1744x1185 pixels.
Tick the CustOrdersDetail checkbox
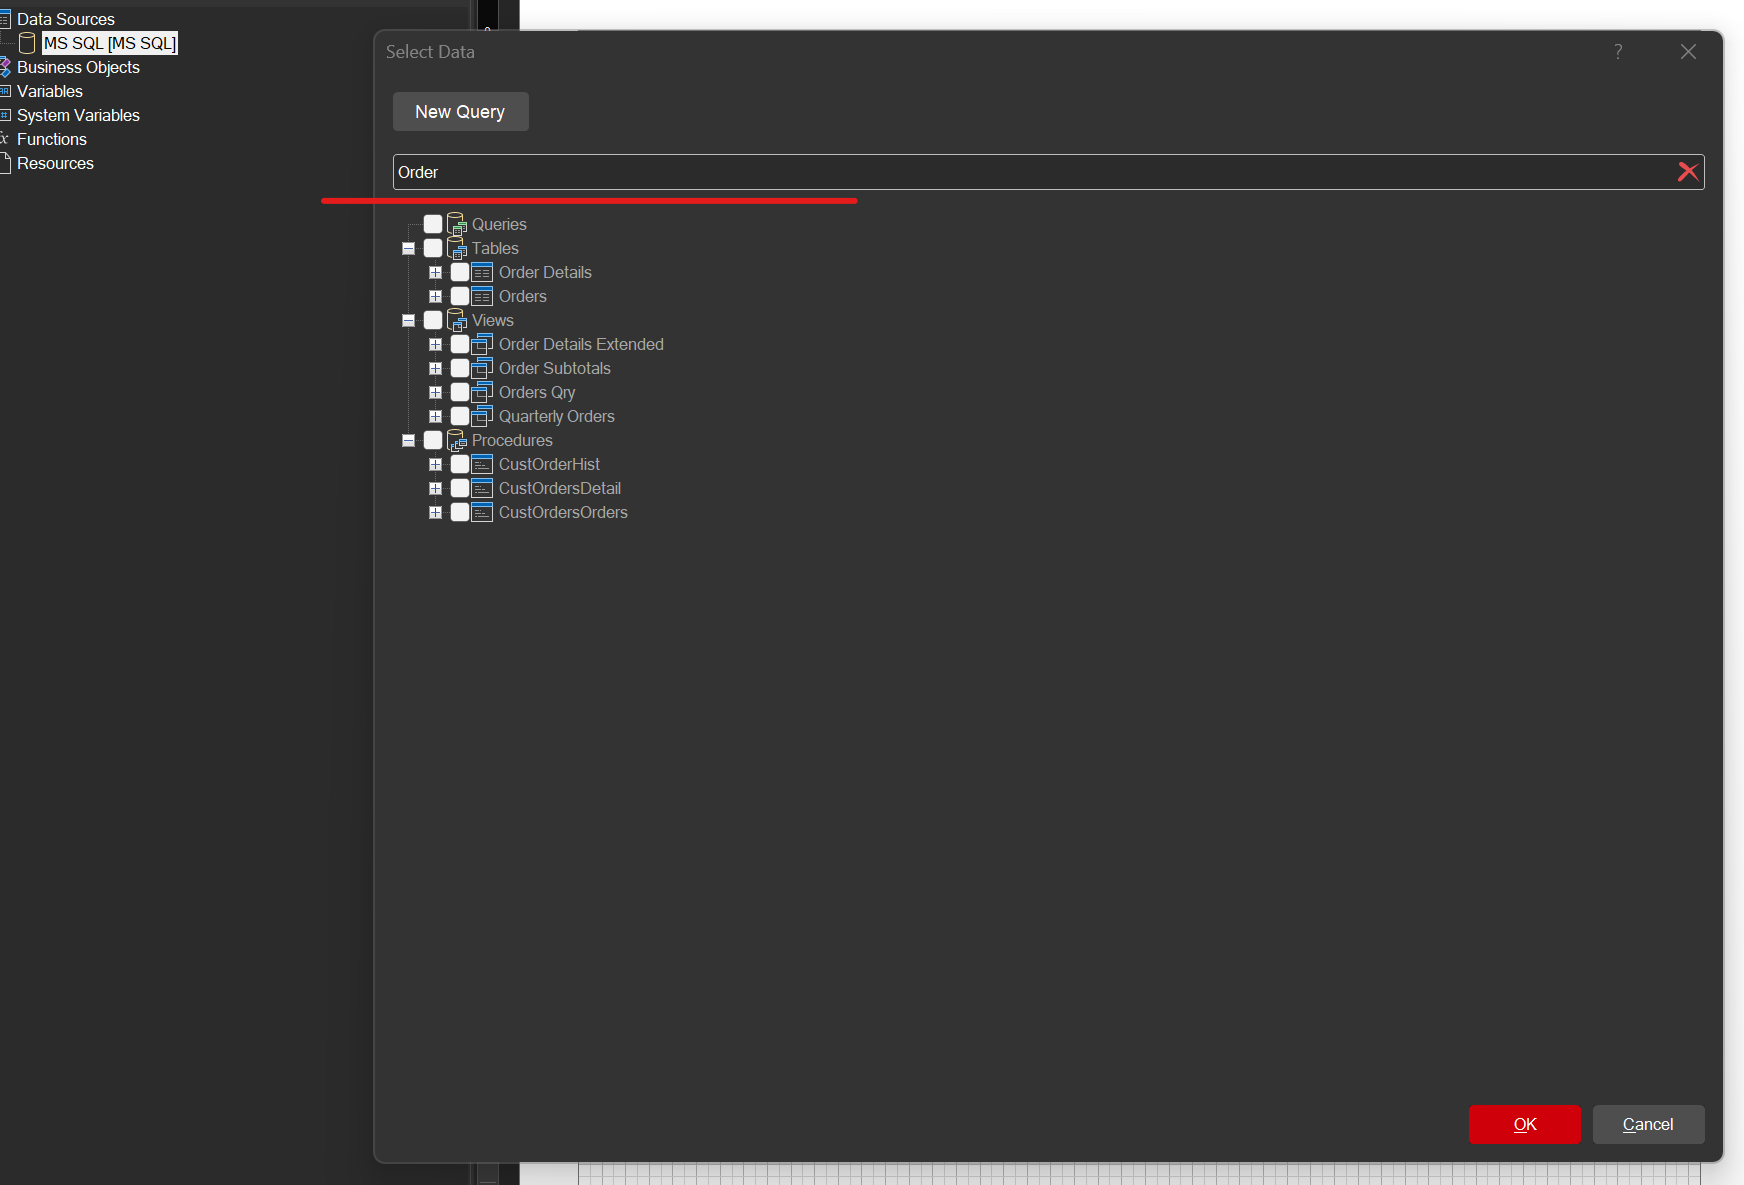(460, 488)
